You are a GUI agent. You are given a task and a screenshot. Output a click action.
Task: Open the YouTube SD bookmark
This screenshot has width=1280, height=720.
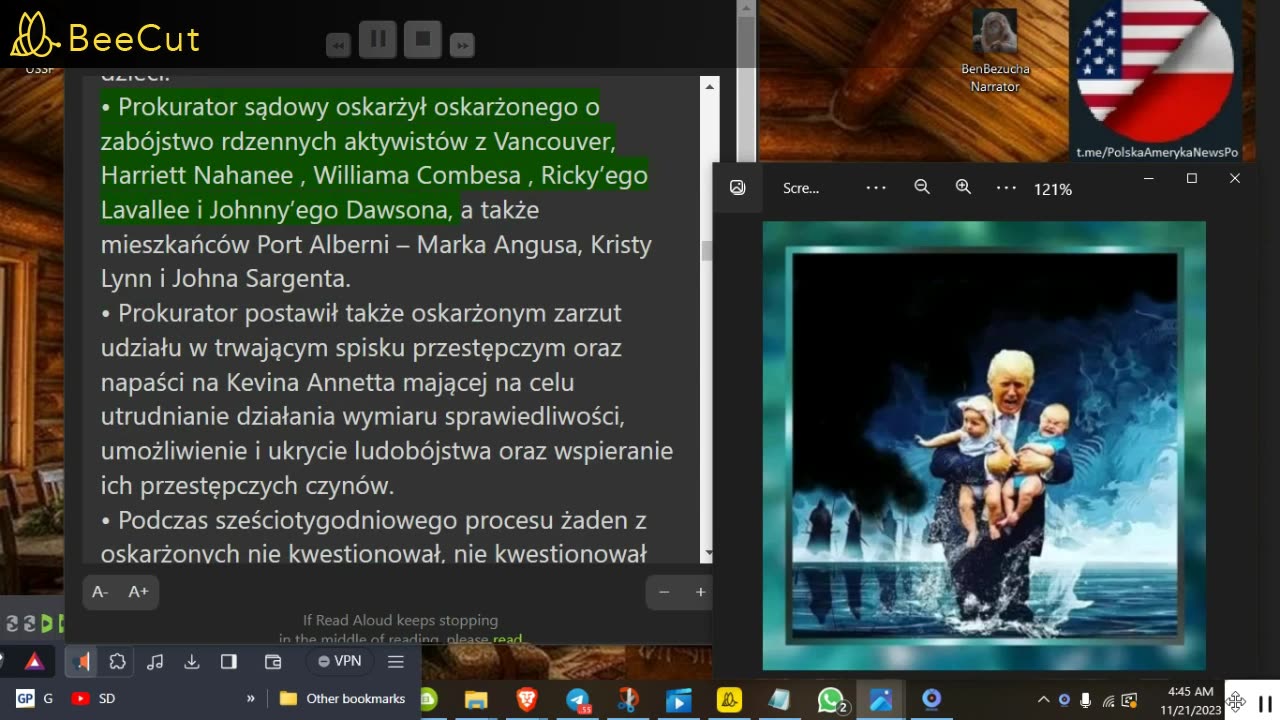tap(94, 698)
